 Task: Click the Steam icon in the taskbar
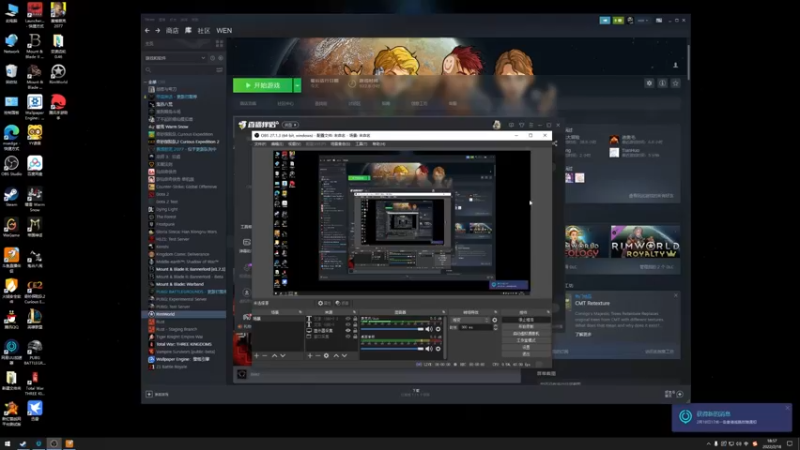23,443
